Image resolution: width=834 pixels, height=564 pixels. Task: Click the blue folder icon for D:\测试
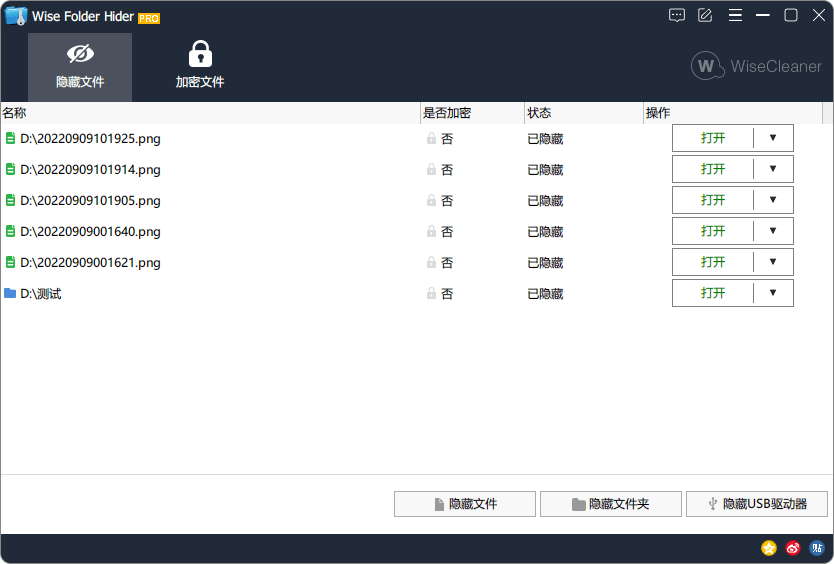click(x=10, y=293)
